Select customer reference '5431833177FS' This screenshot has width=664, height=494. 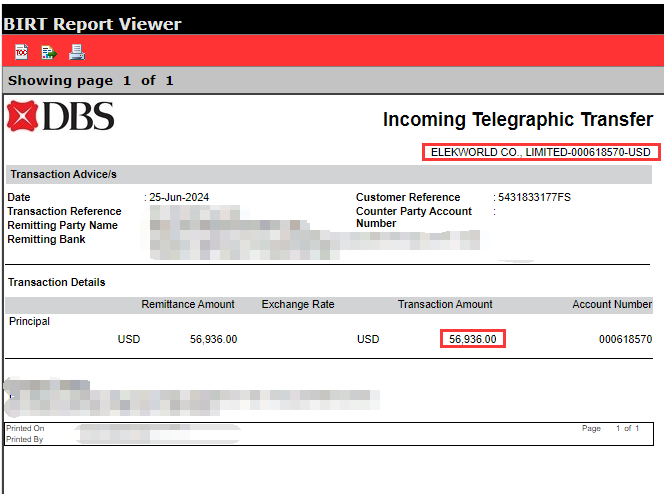pyautogui.click(x=534, y=197)
